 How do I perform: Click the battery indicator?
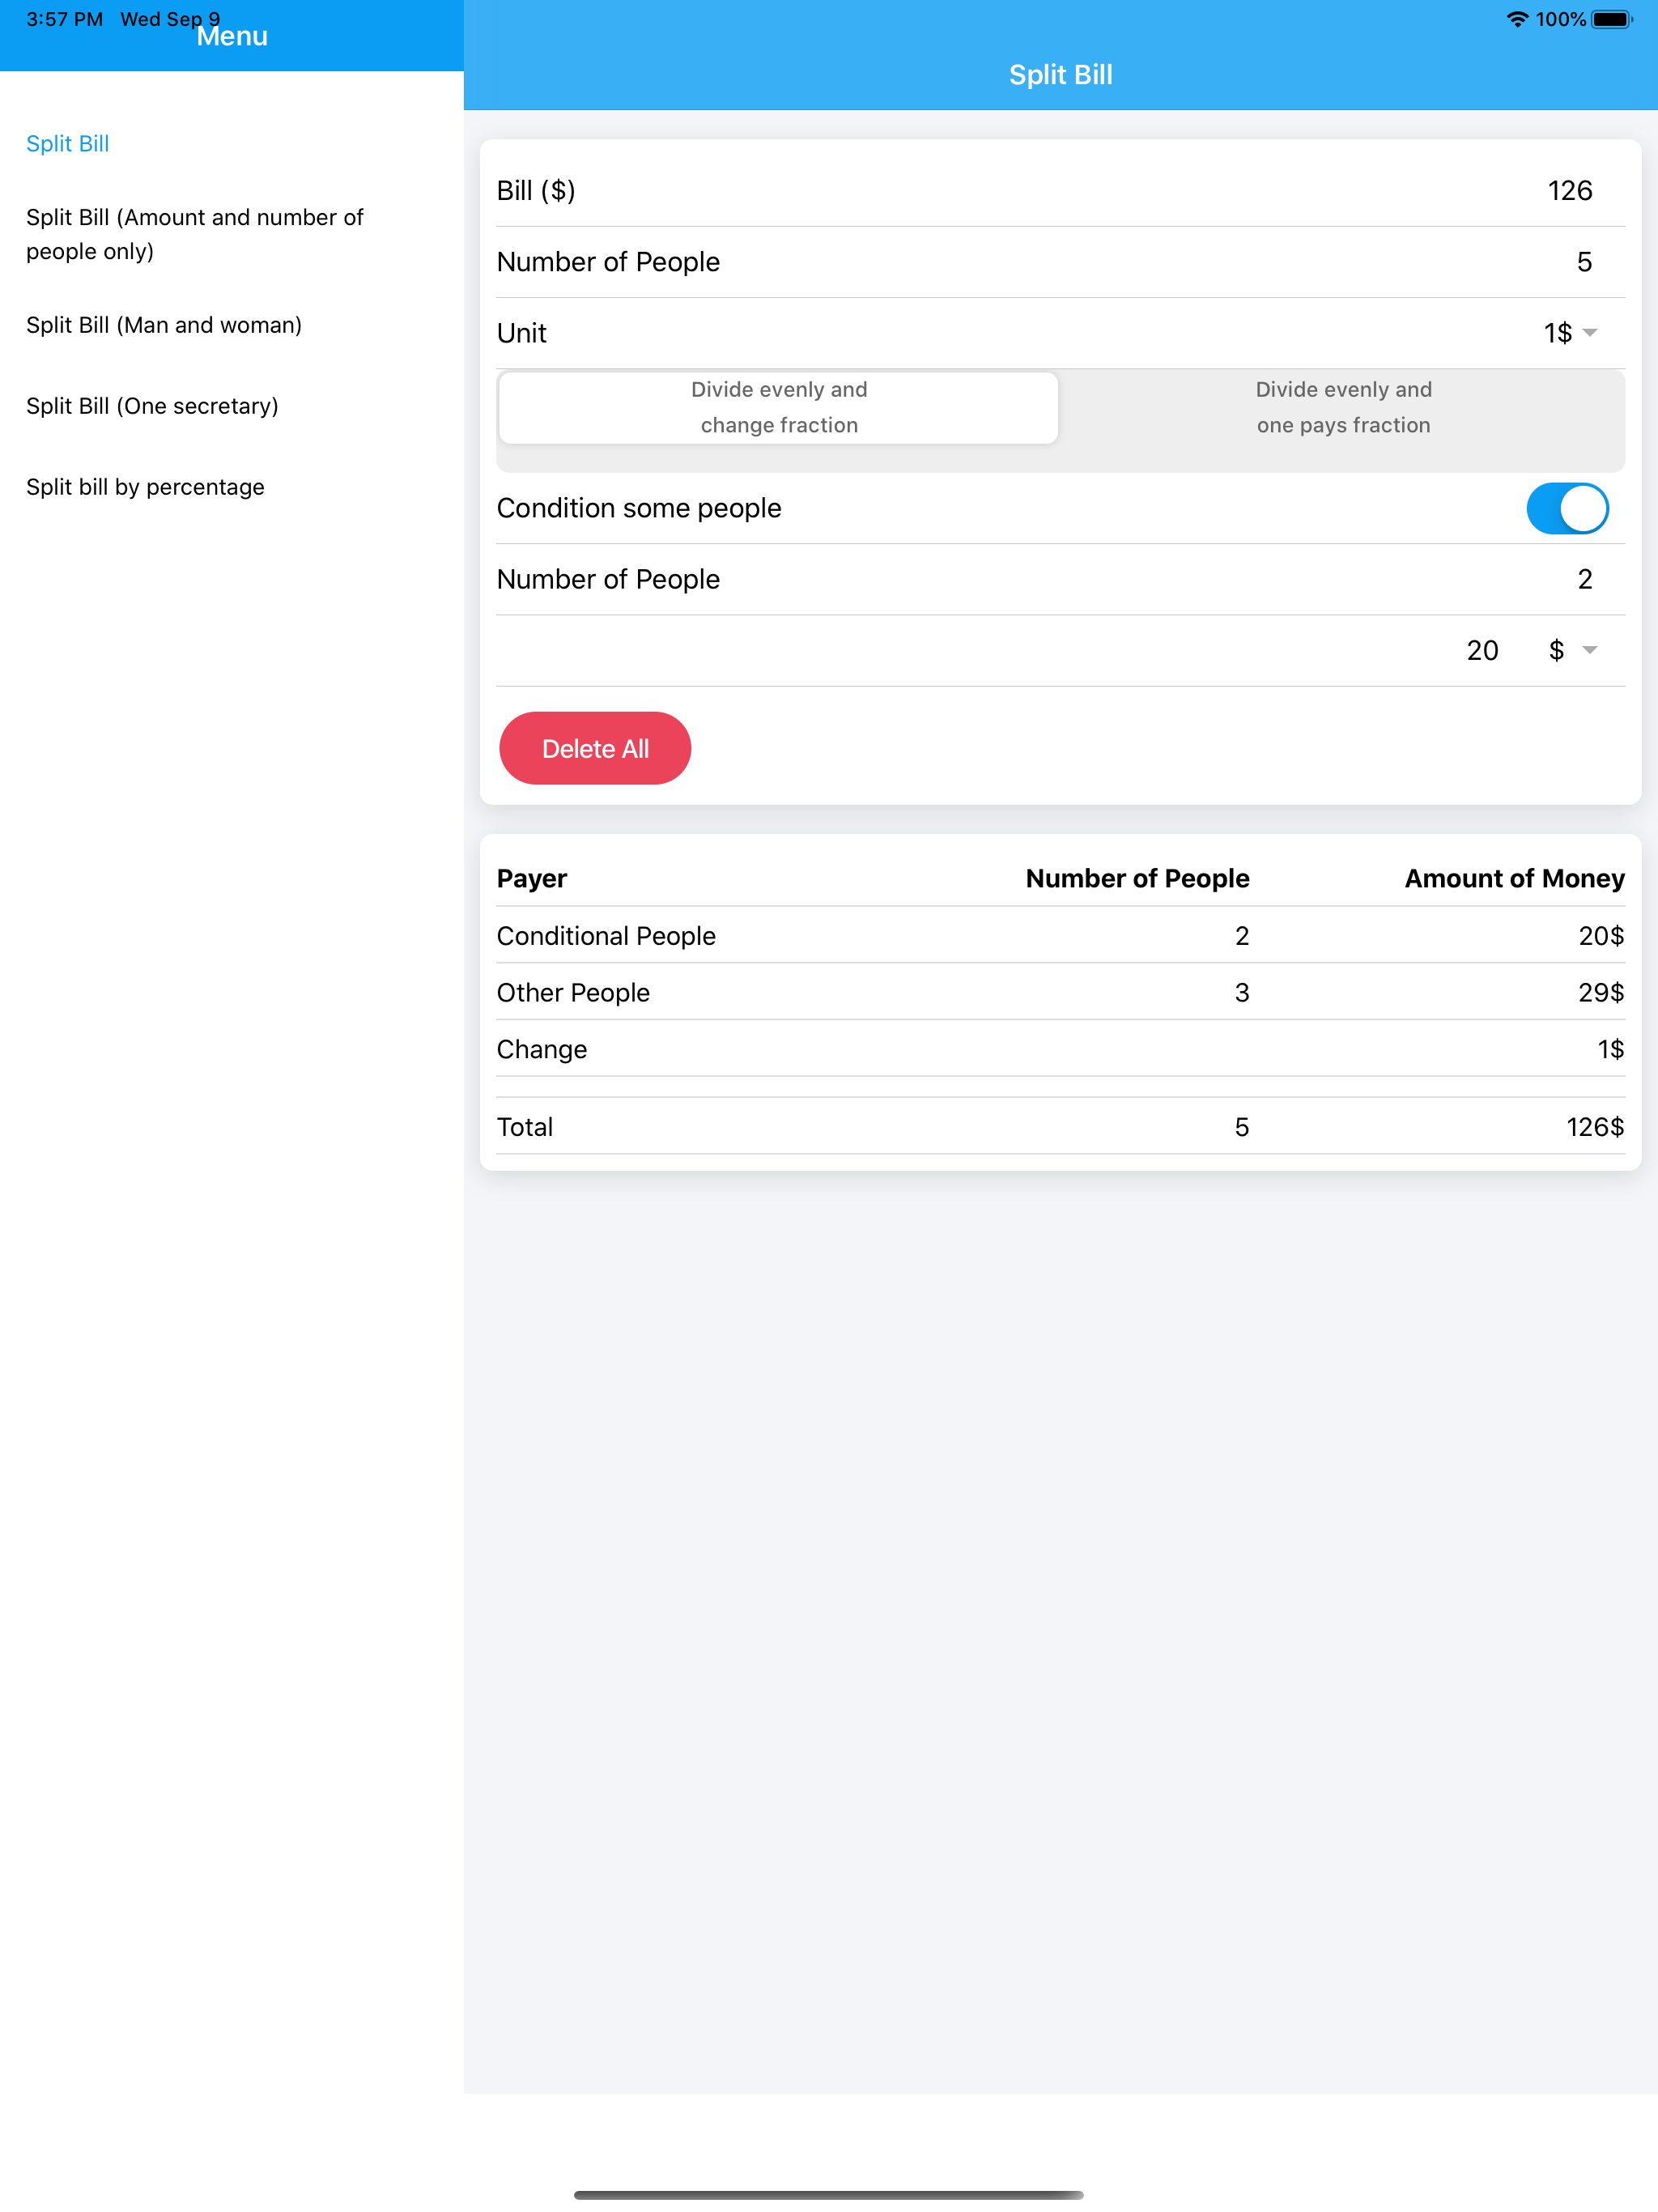[x=1611, y=17]
